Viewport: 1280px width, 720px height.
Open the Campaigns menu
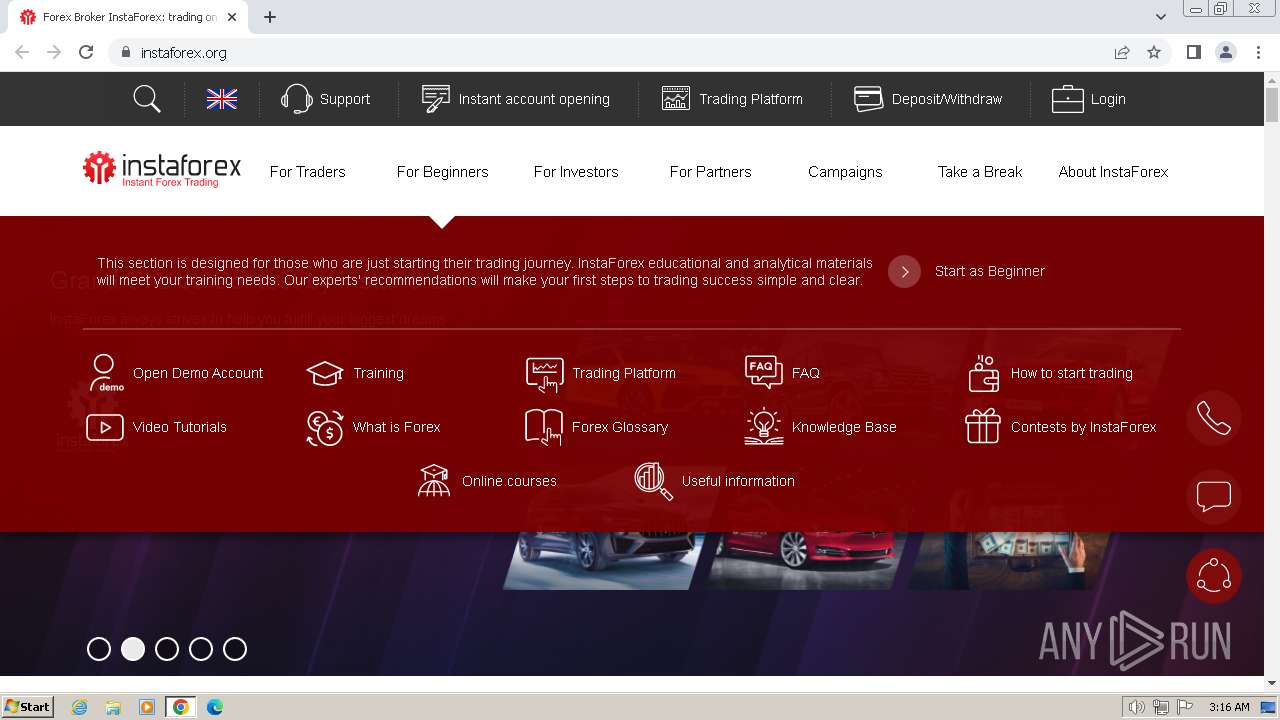845,172
